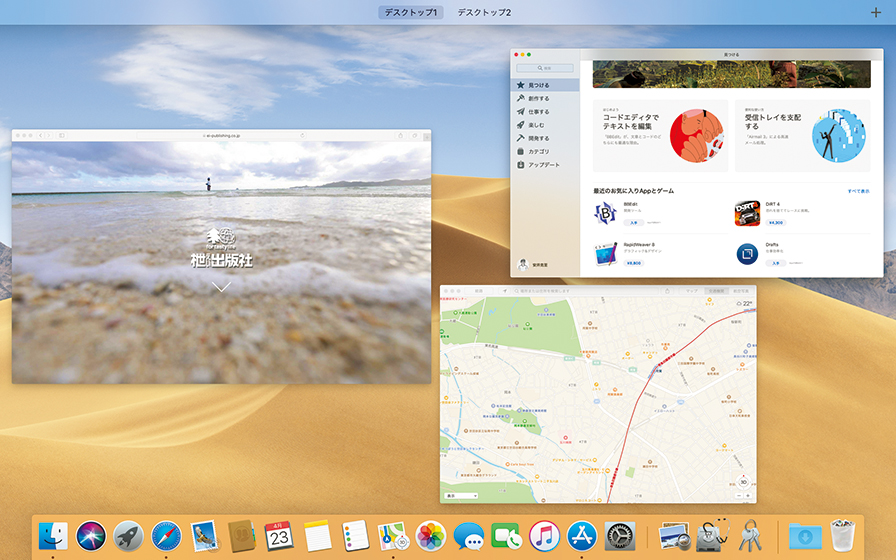
Task: Expand the 表示 dropdown in Maps
Action: point(460,495)
